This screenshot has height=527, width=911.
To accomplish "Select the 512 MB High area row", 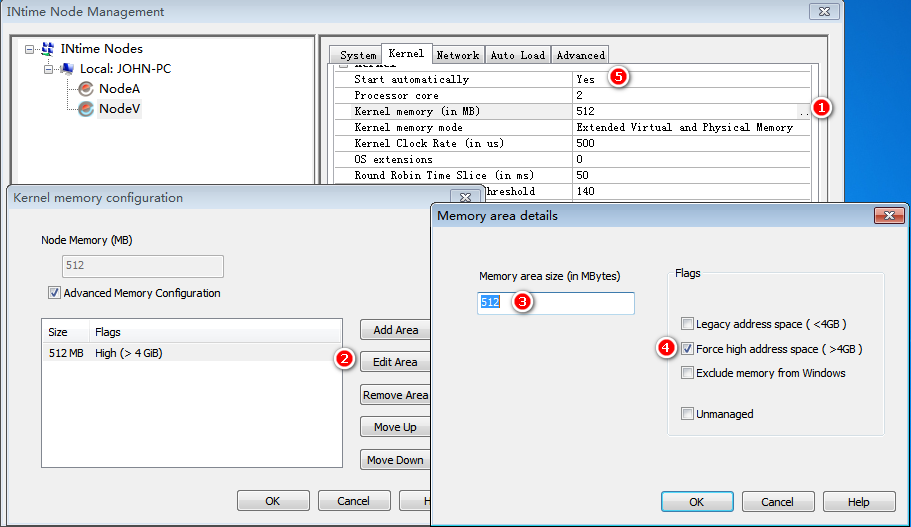I will (x=192, y=353).
